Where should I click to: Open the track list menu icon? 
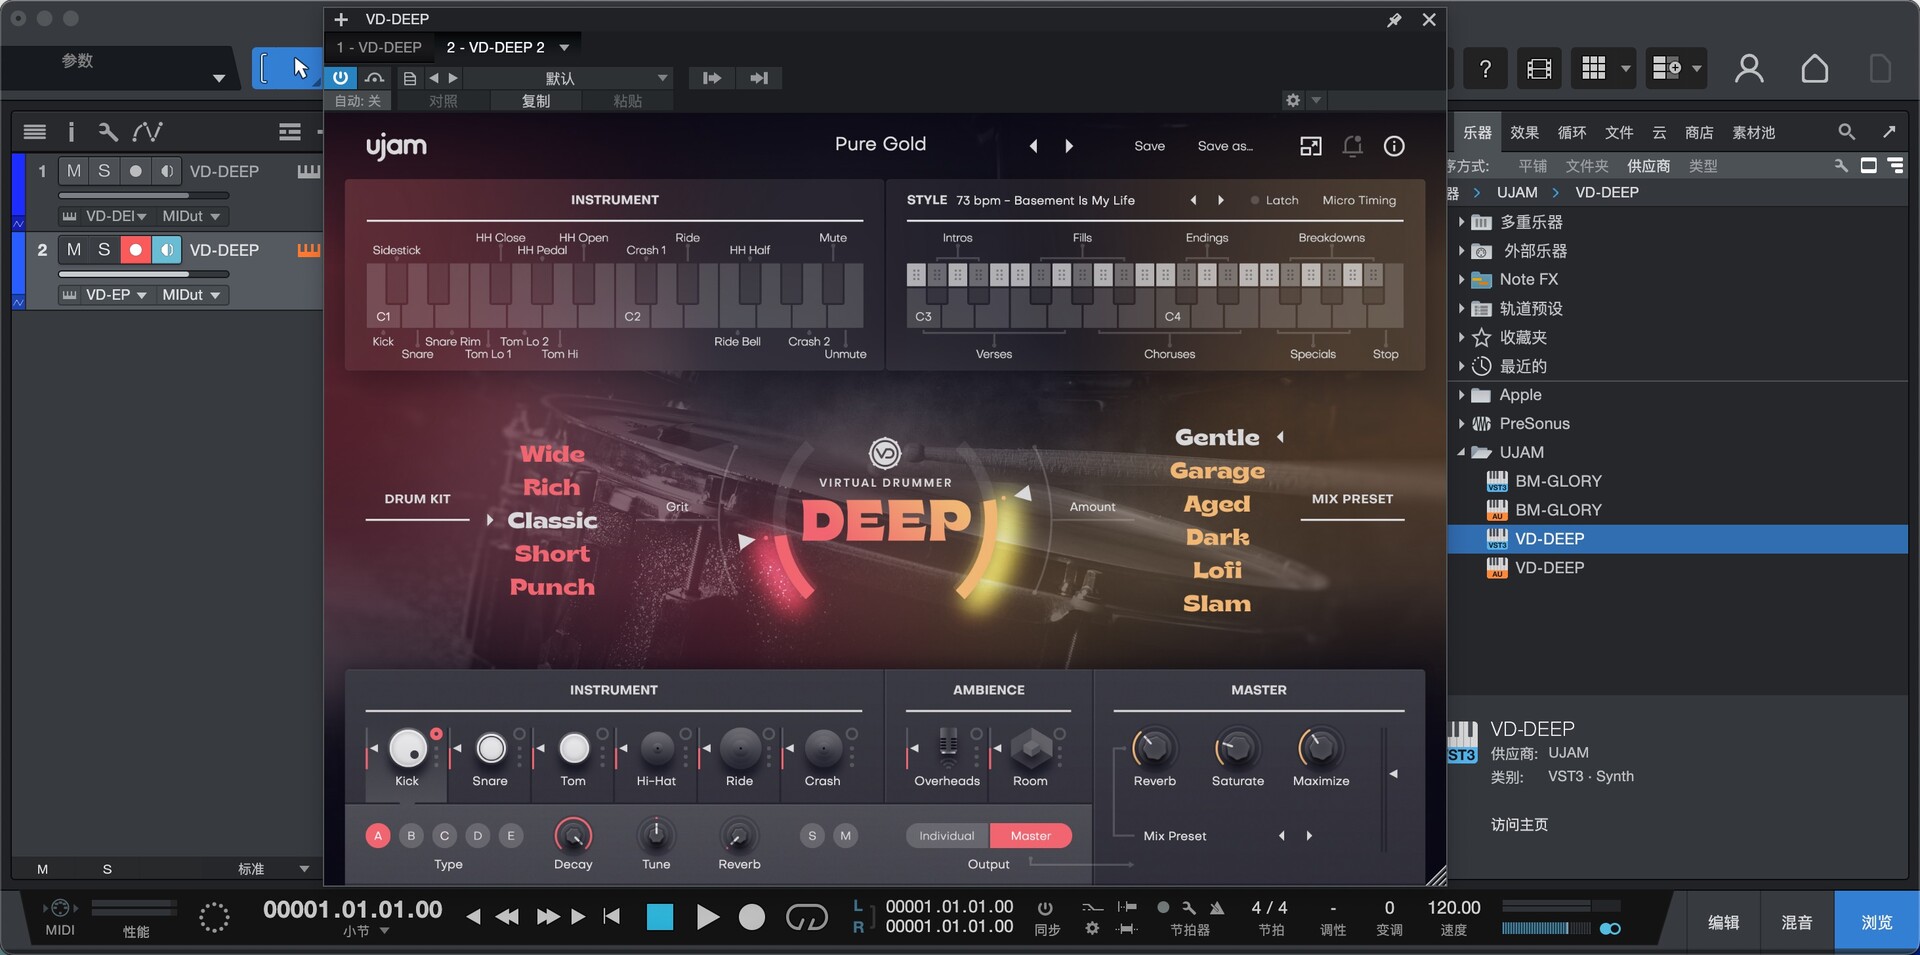point(35,132)
